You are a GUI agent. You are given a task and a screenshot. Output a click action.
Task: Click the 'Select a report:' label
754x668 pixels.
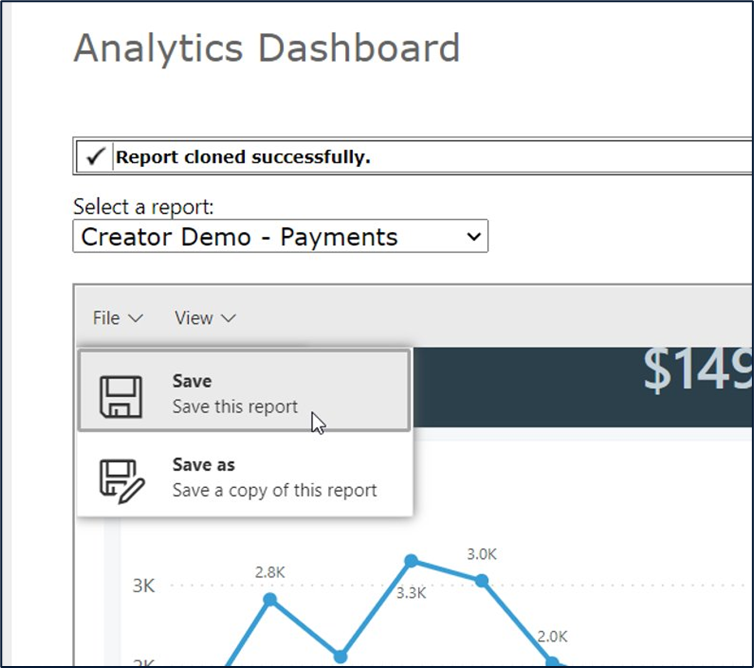[143, 207]
